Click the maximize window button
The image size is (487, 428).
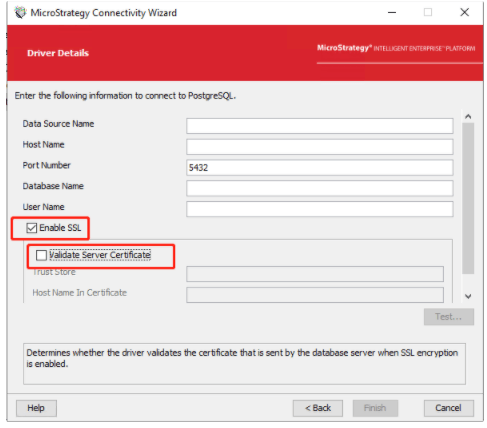pyautogui.click(x=428, y=13)
